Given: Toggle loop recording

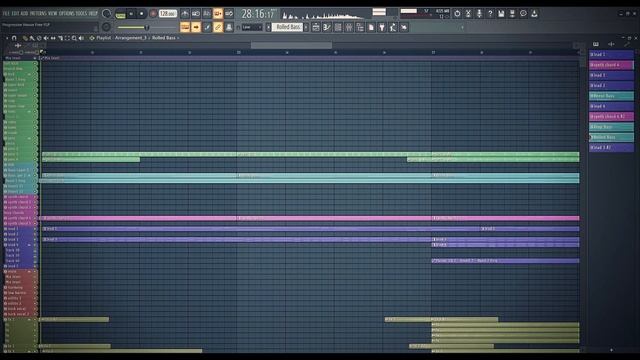Looking at the screenshot, I should [229, 13].
